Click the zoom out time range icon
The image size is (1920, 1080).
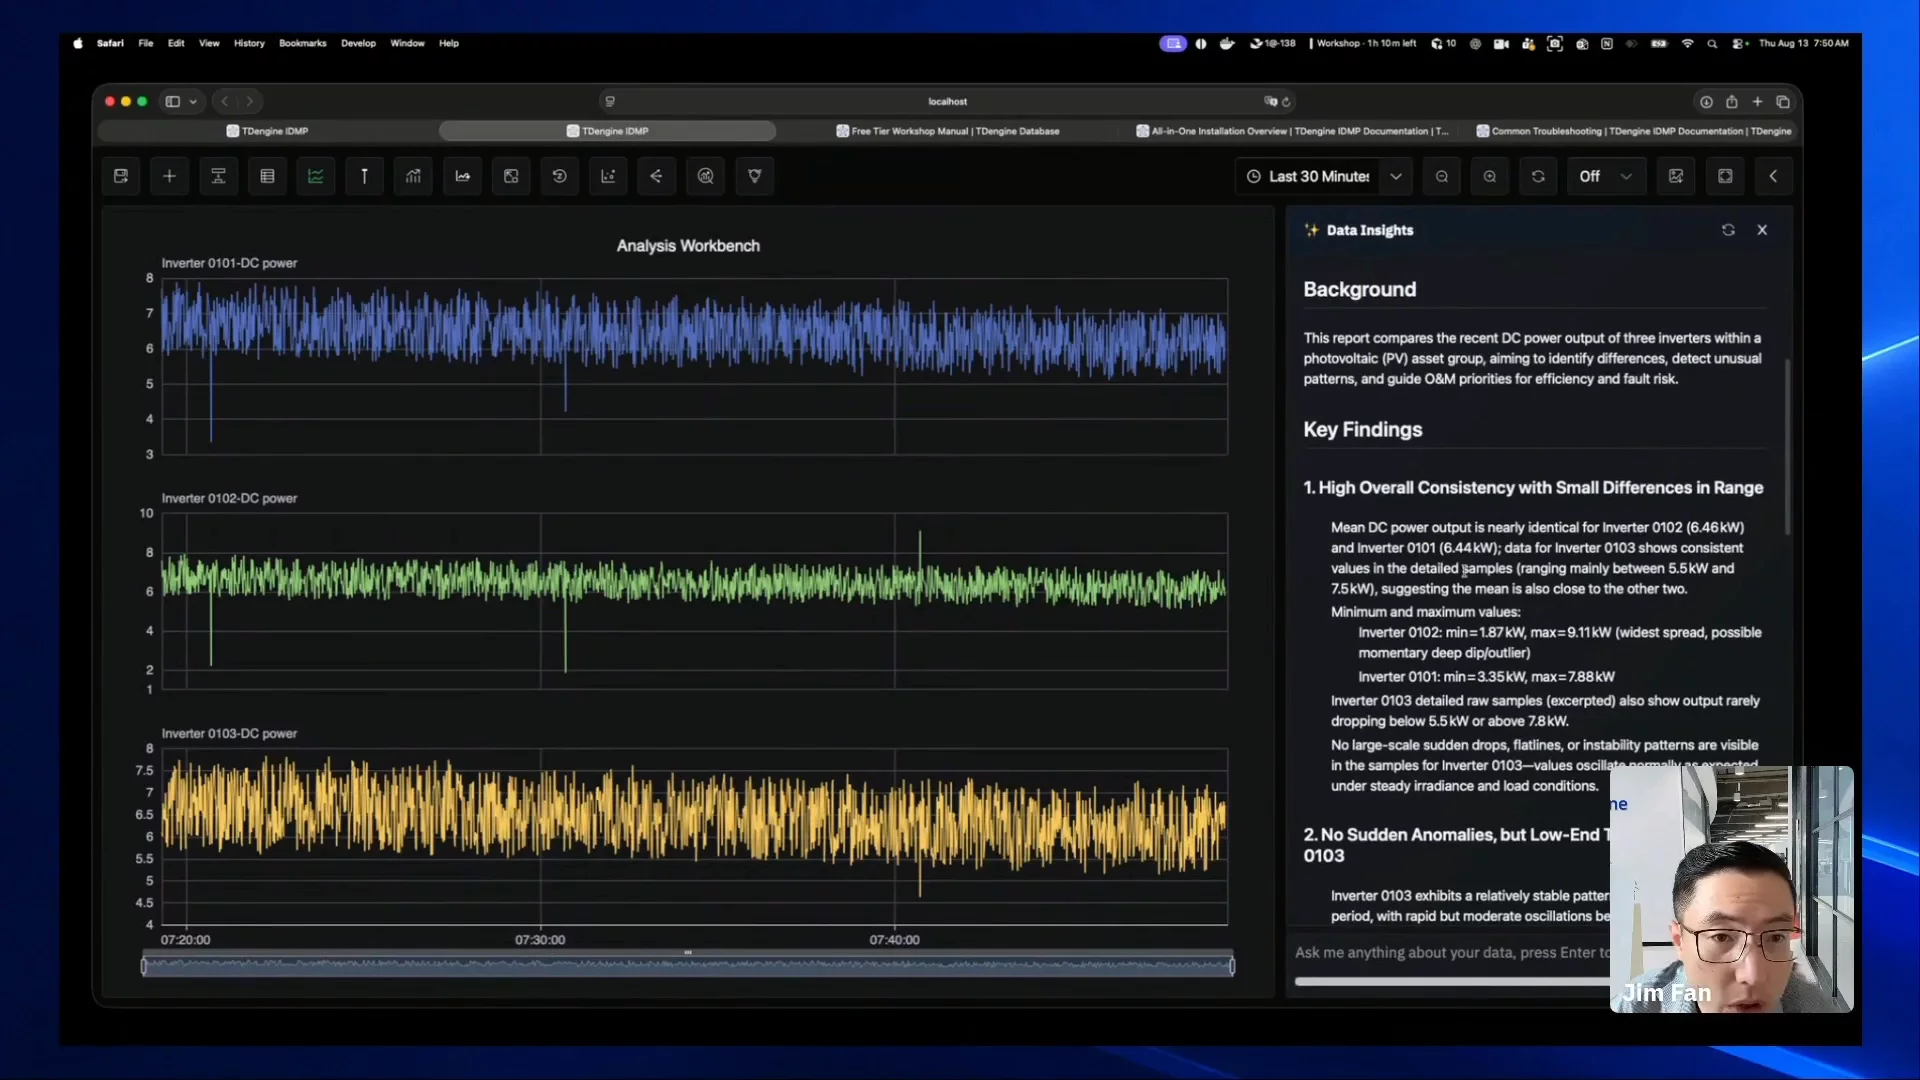click(x=1442, y=176)
